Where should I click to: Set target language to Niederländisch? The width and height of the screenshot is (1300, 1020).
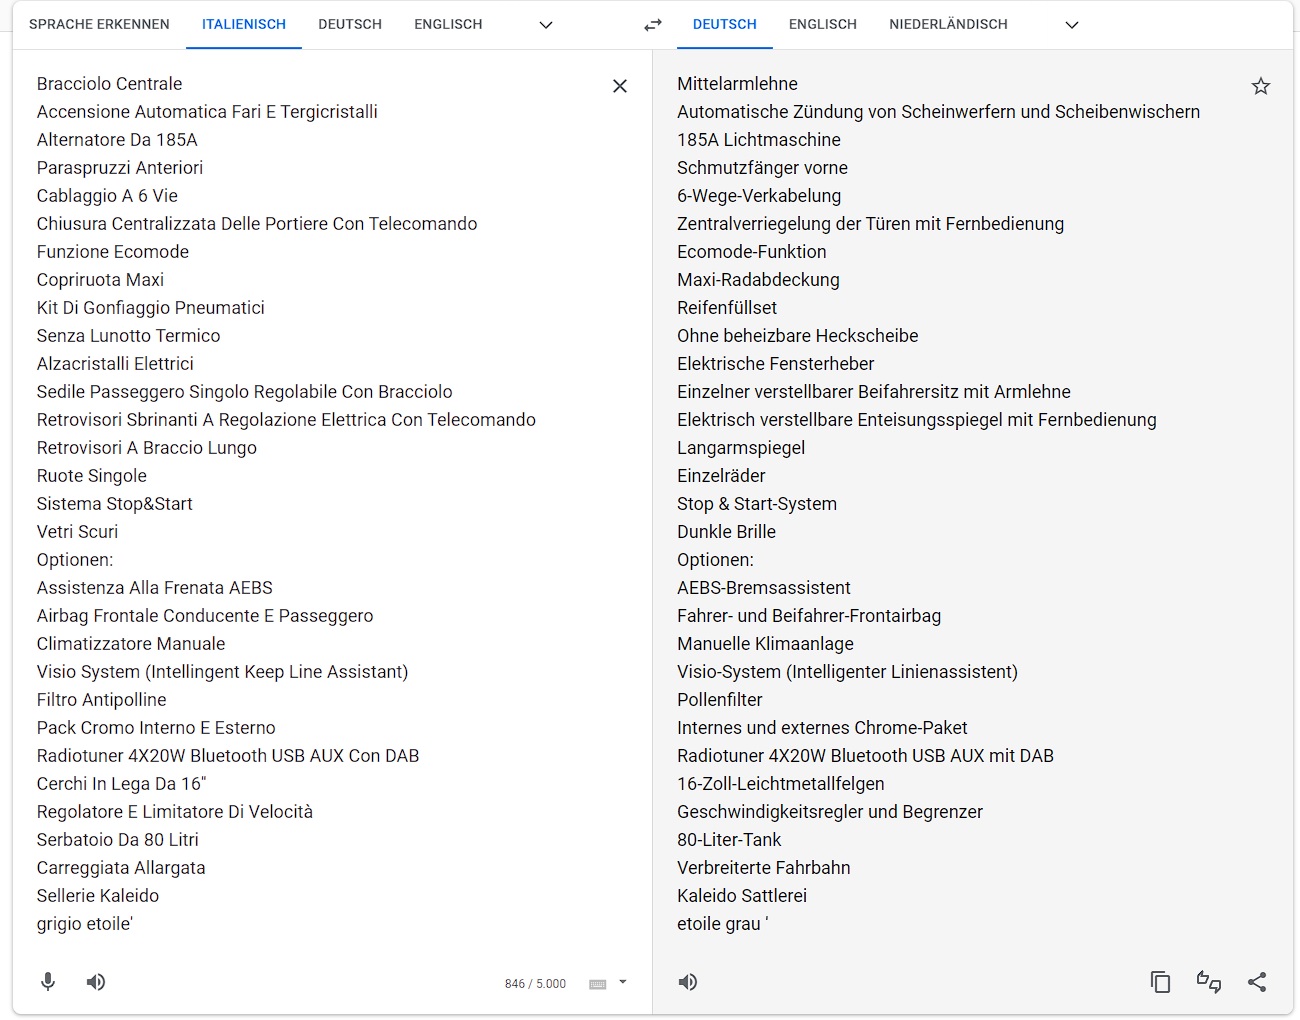[948, 24]
